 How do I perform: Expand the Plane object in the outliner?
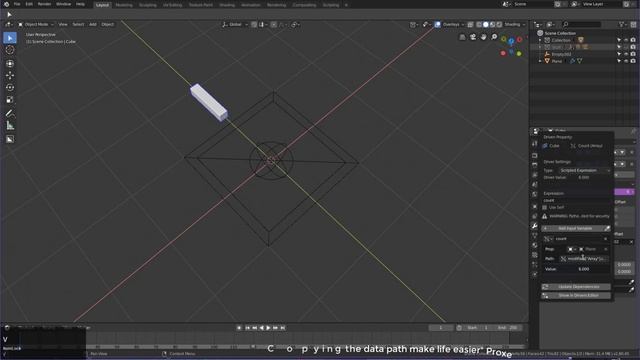click(x=540, y=61)
